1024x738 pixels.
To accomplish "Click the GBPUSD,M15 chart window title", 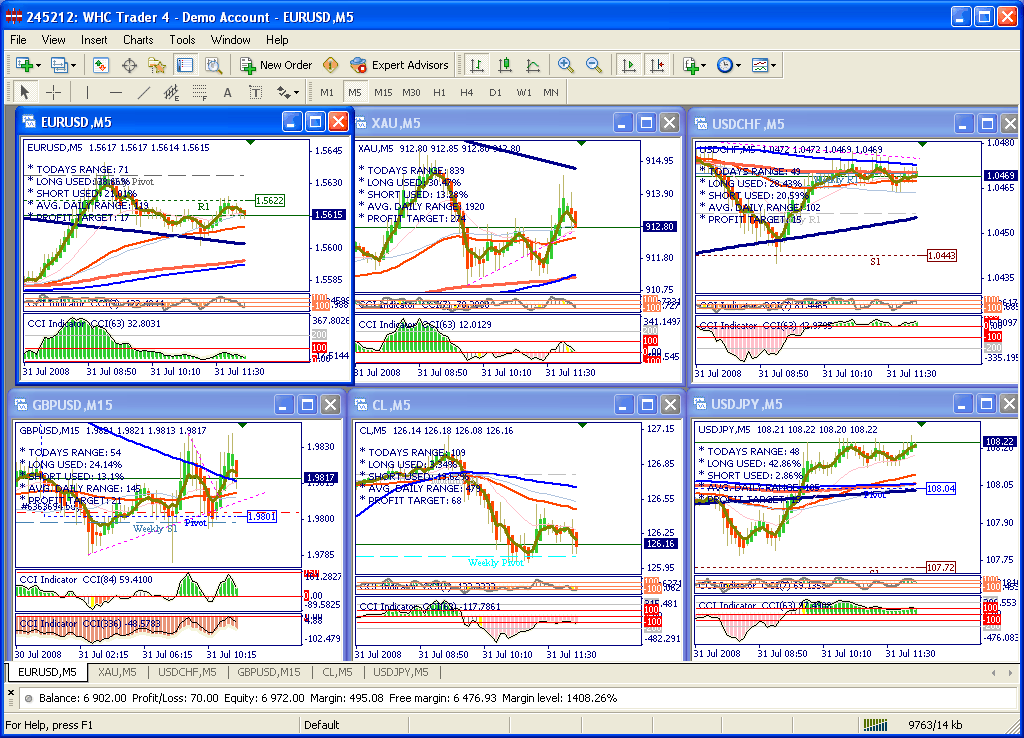I will tap(72, 405).
